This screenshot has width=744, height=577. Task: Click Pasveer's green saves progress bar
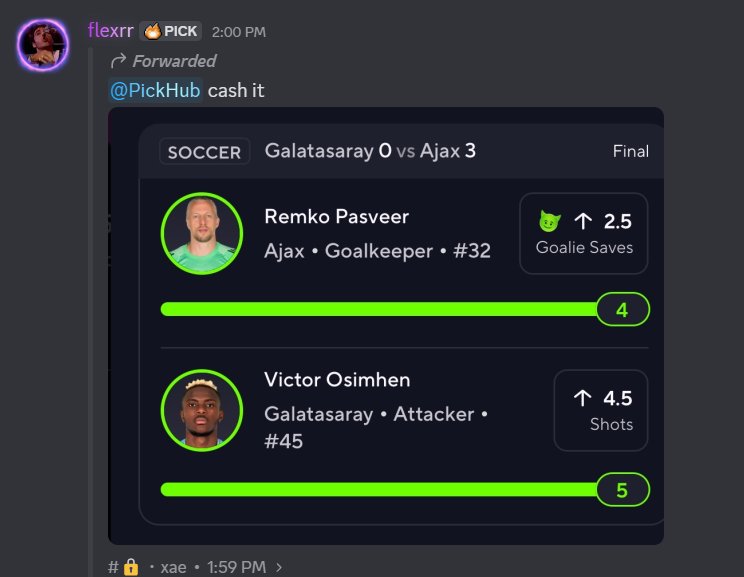coord(378,310)
